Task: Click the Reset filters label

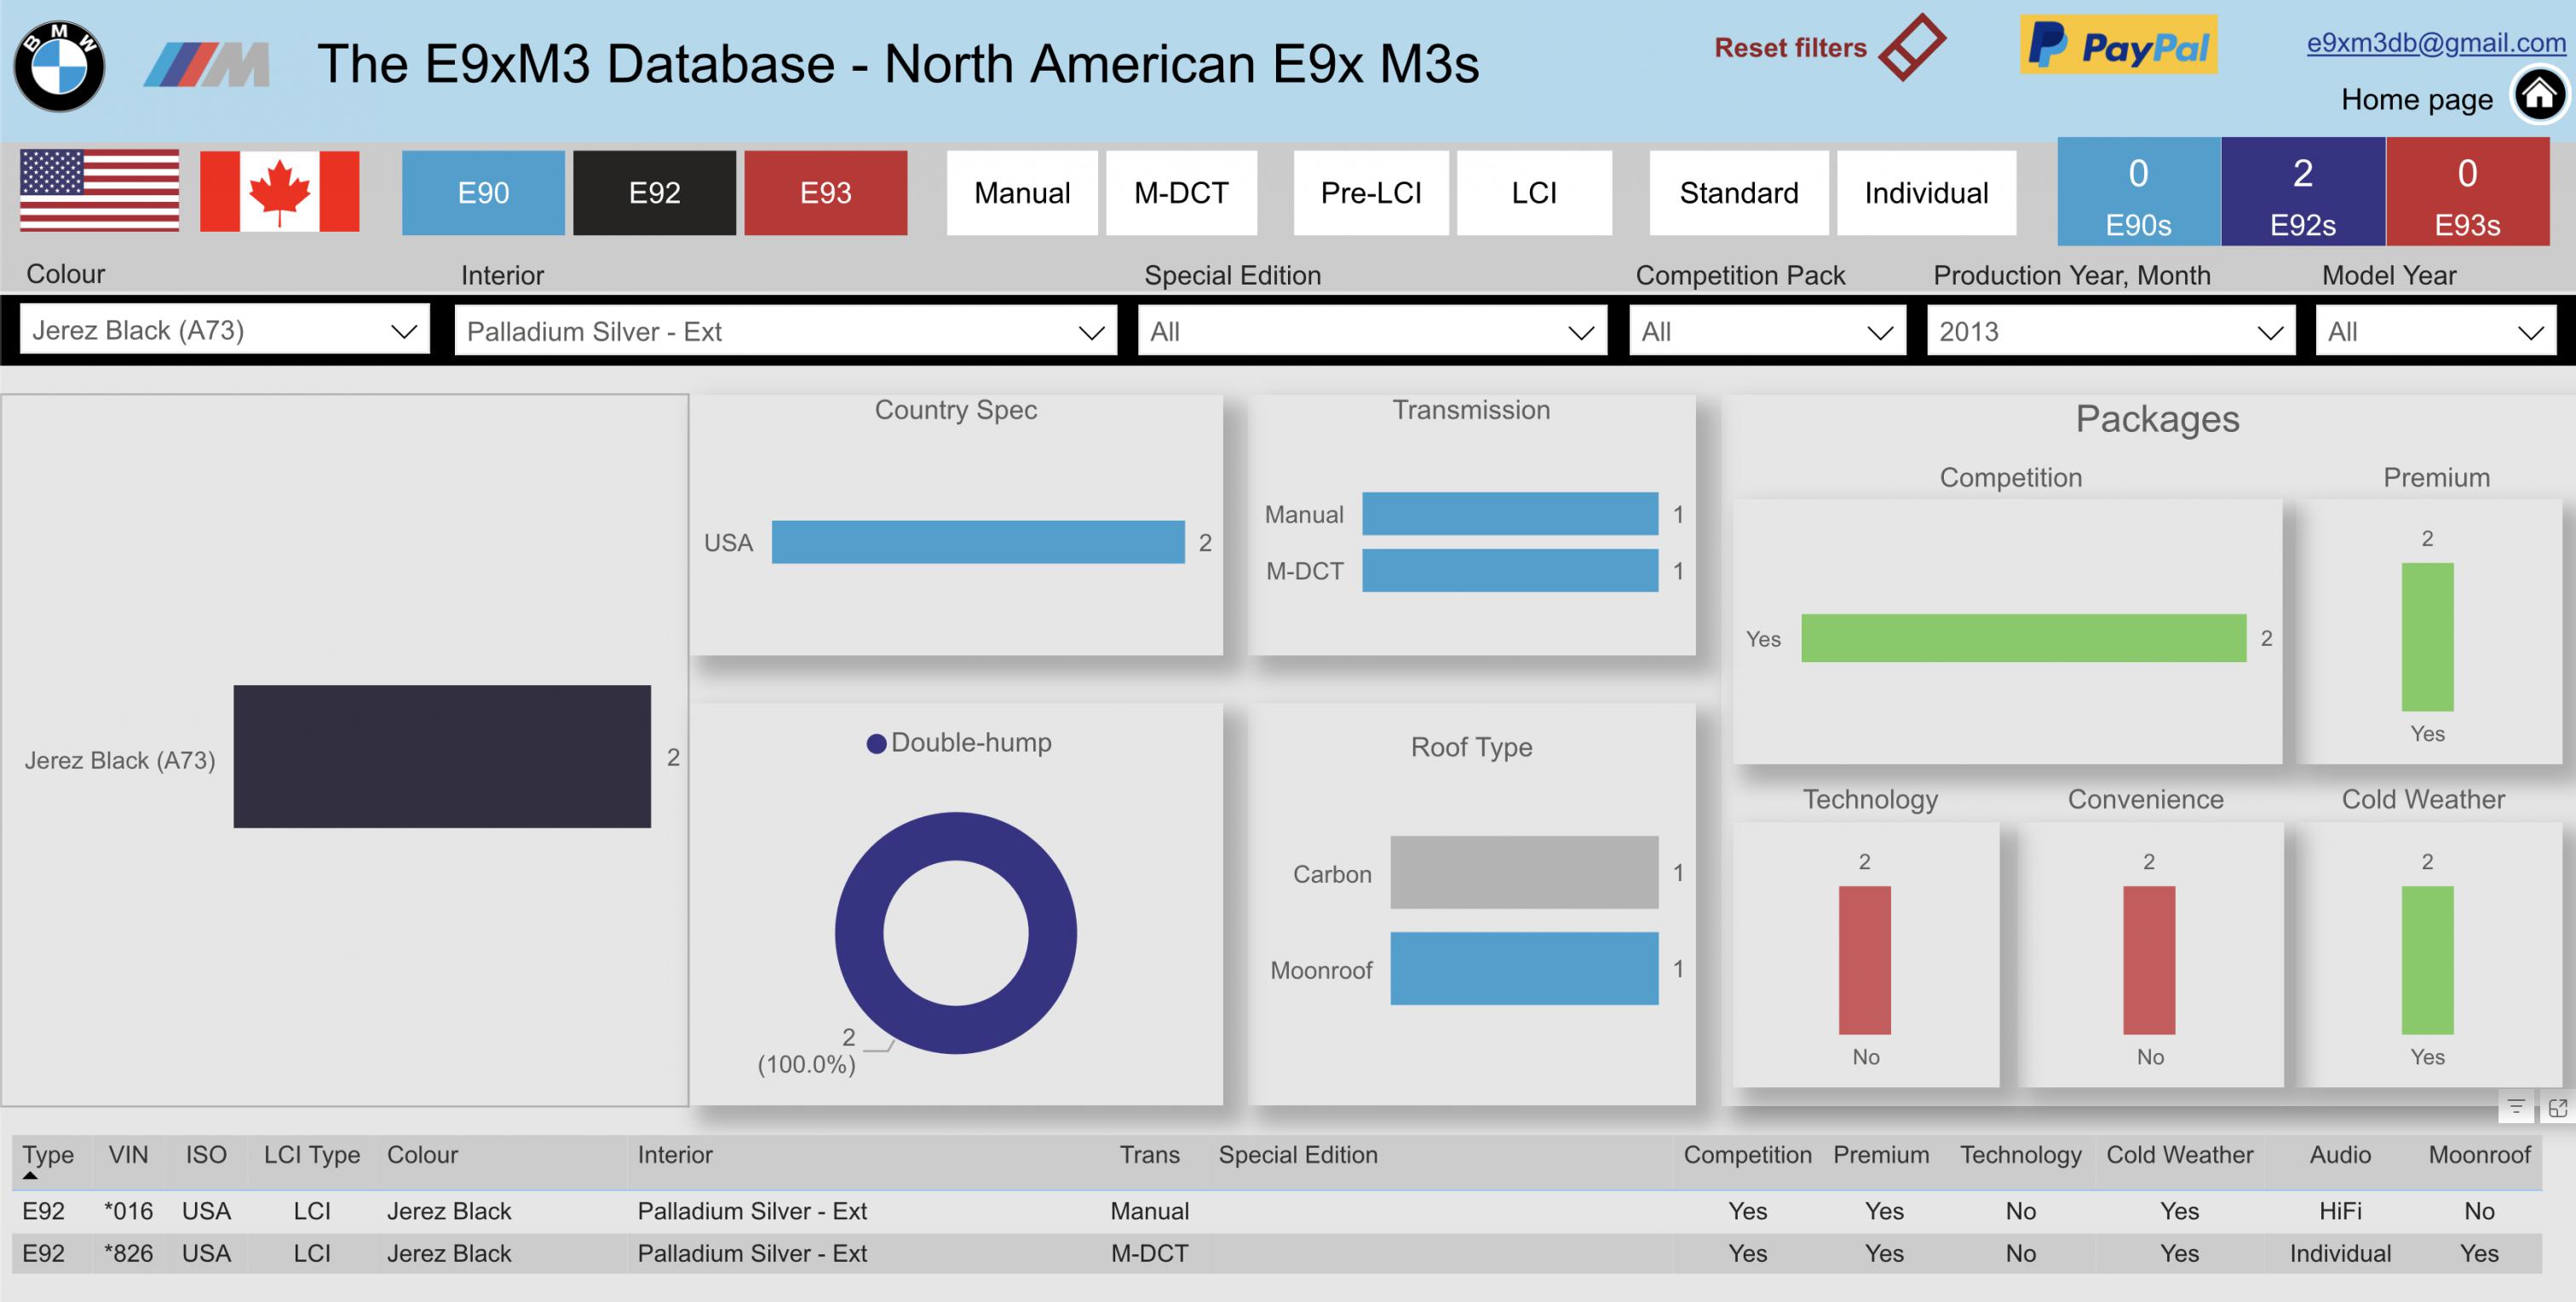Action: (1790, 47)
